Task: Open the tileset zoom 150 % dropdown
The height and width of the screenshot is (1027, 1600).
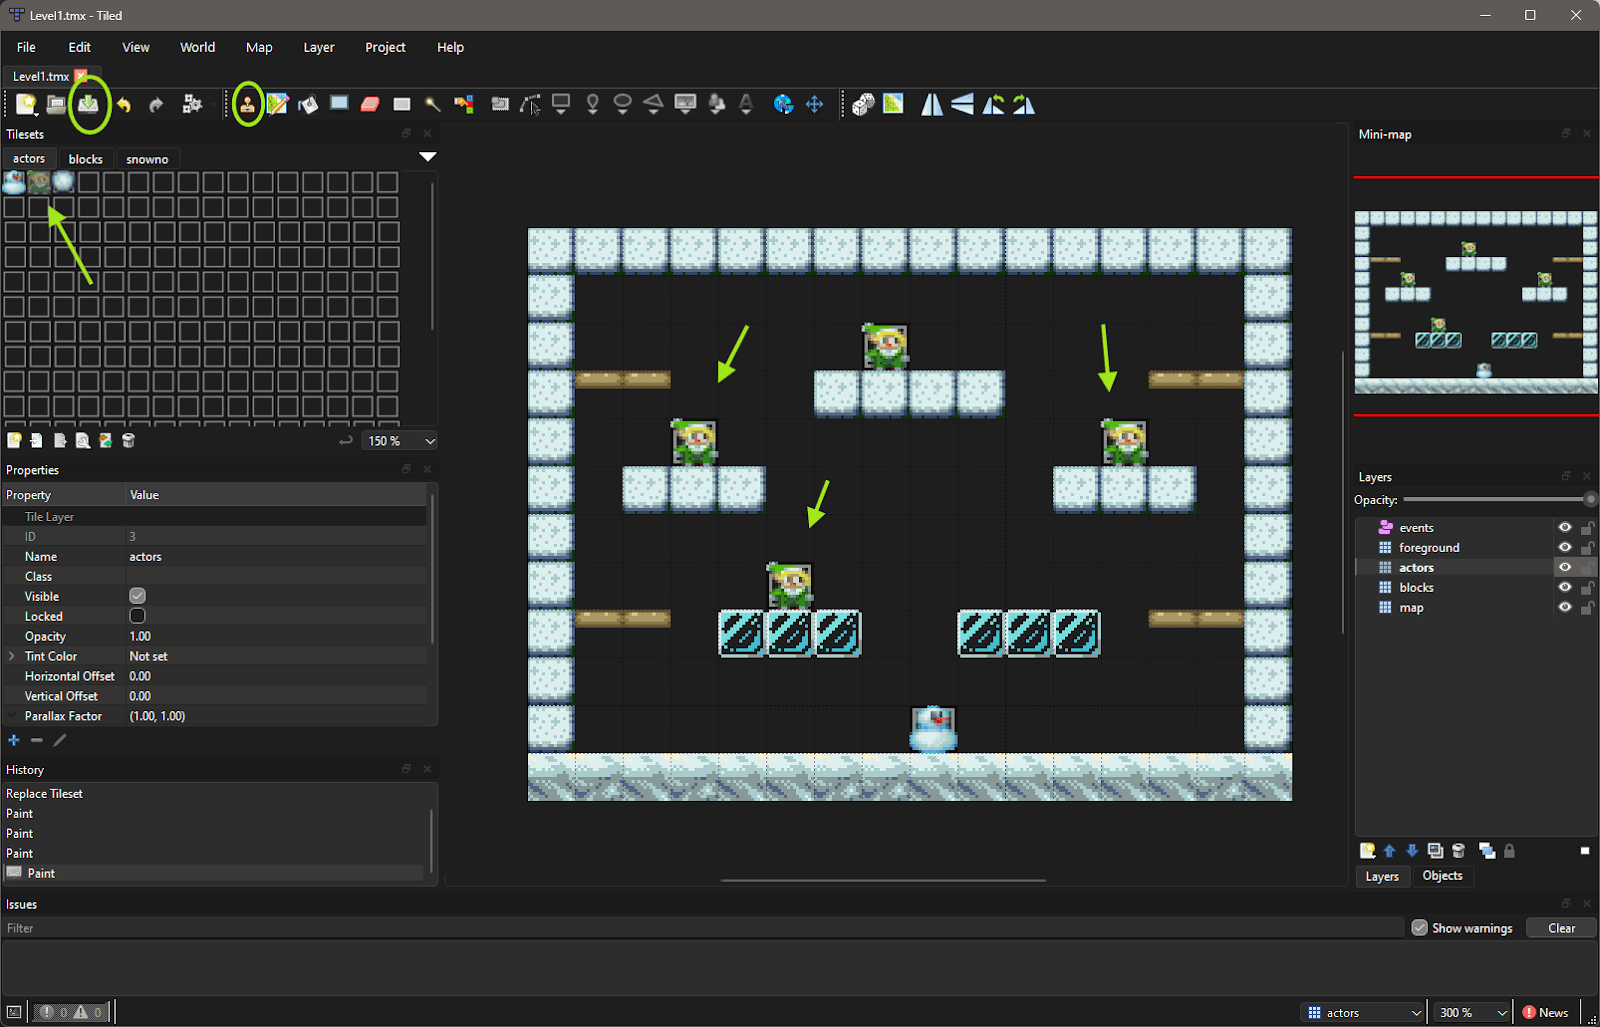Action: click(400, 441)
